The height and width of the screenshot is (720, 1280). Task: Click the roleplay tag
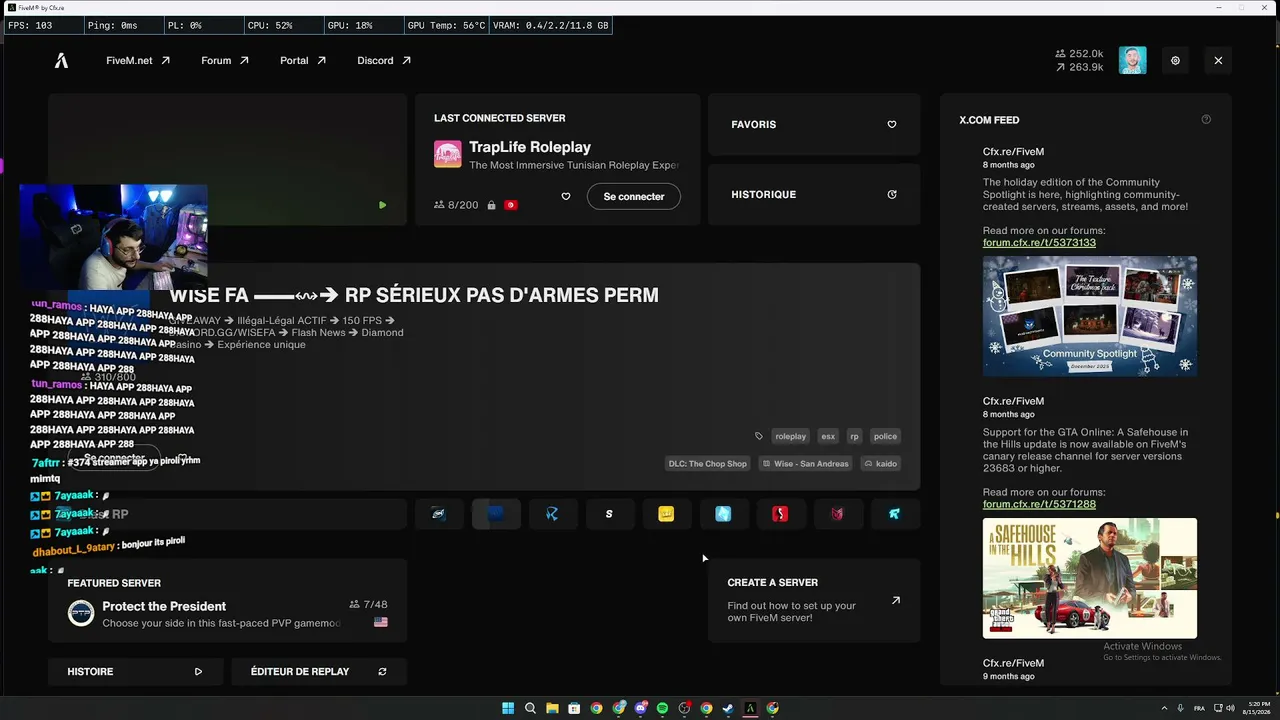(790, 436)
